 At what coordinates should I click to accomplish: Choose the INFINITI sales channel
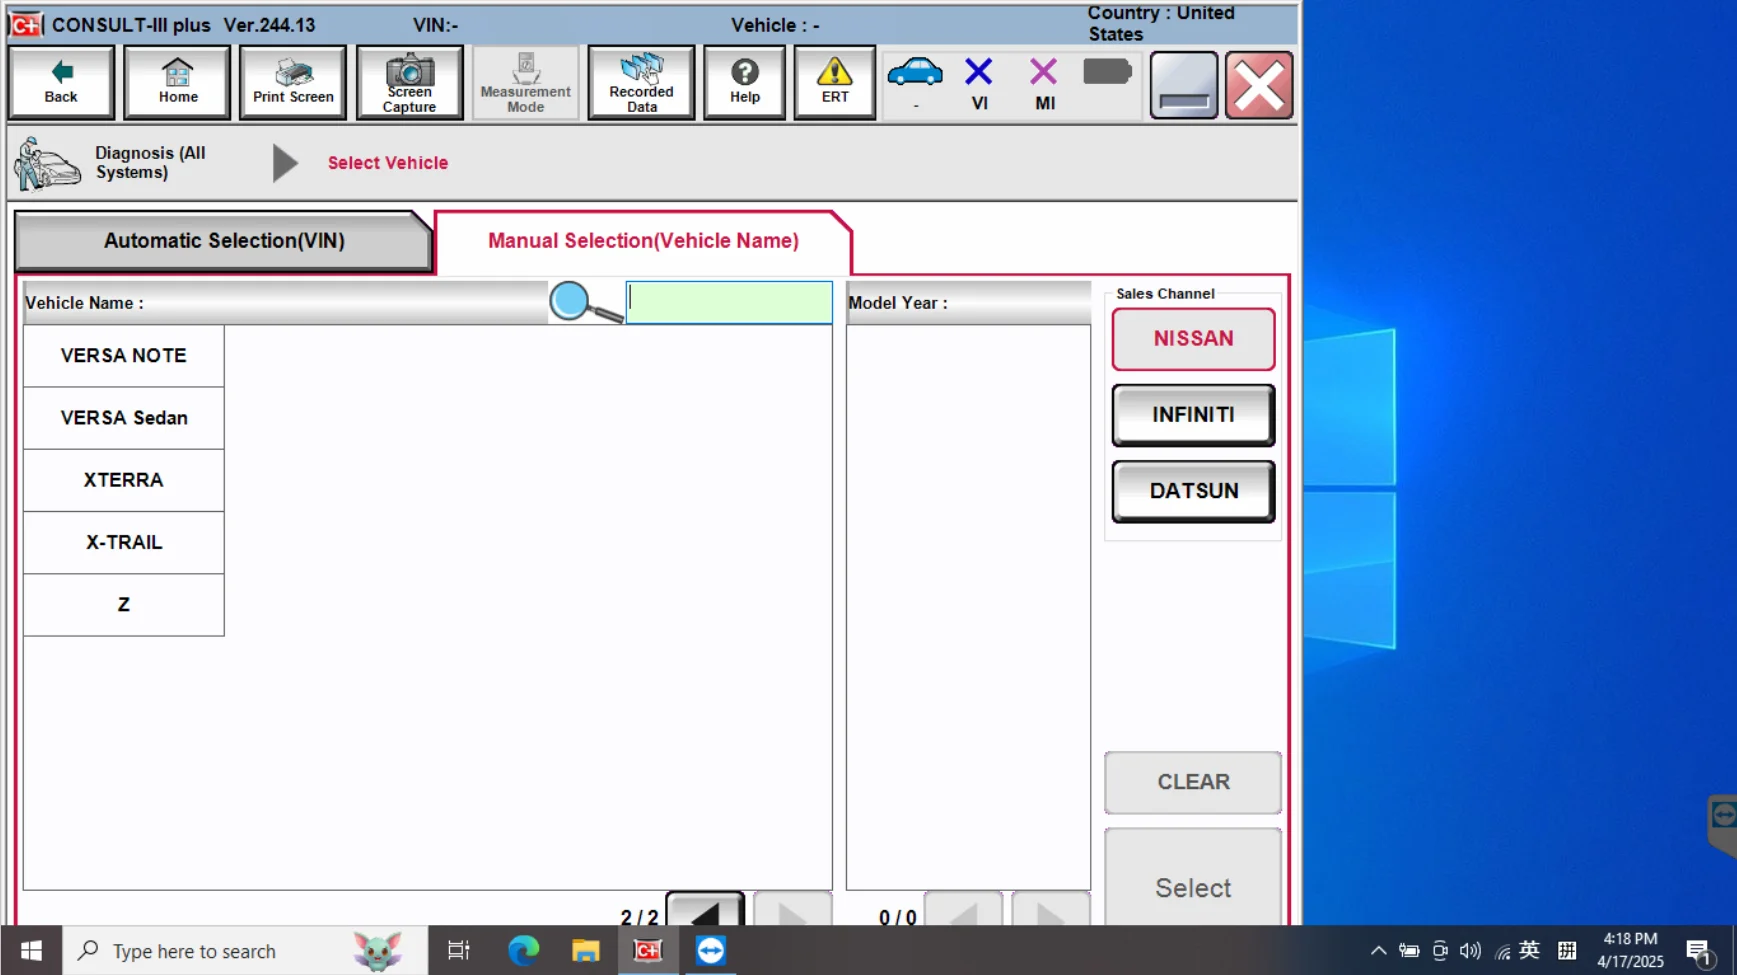click(x=1193, y=415)
